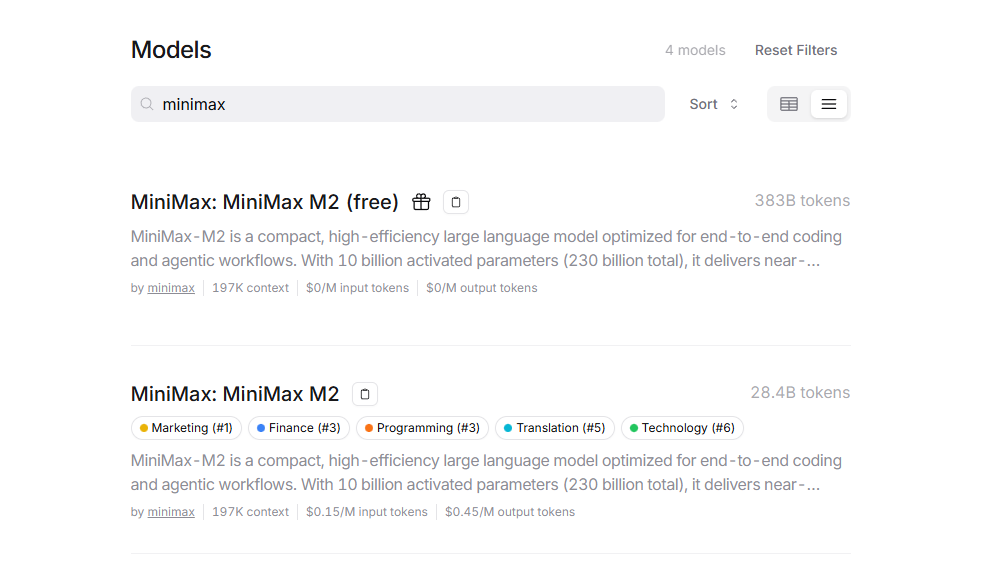
Task: Select the Marketing (#1) category chip
Action: (x=186, y=427)
